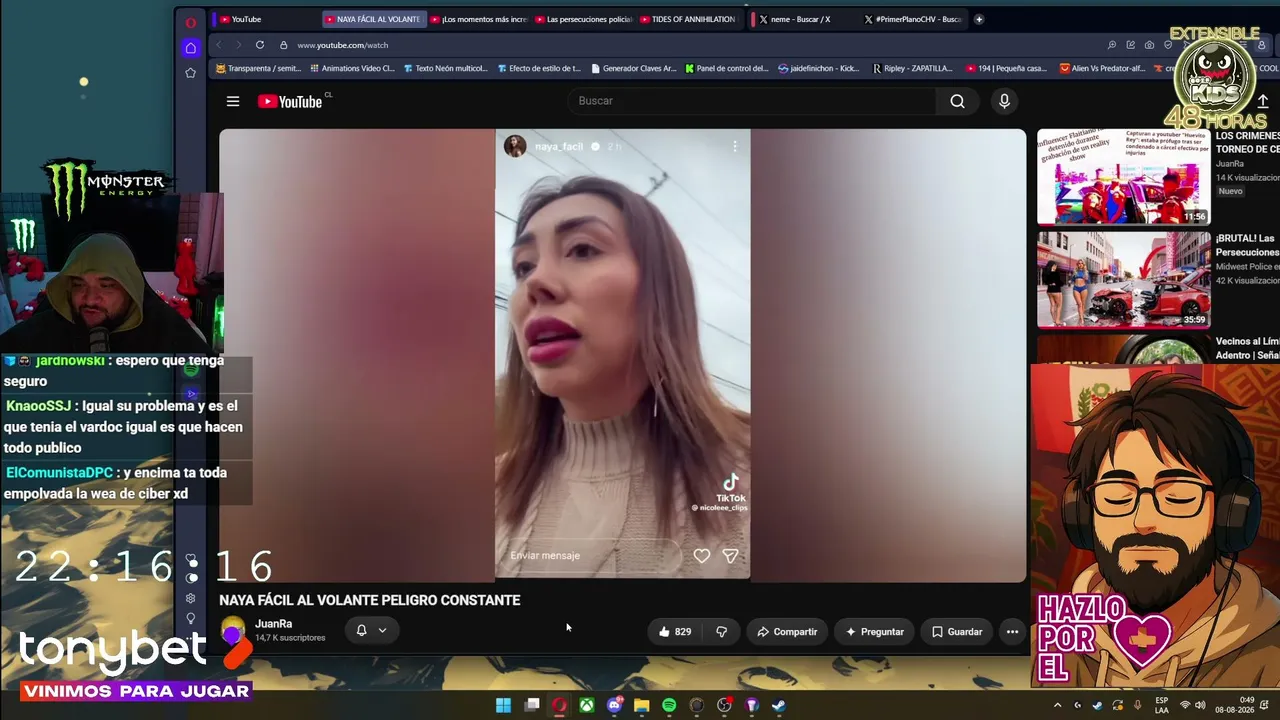Click the Compartir share button

tap(787, 632)
